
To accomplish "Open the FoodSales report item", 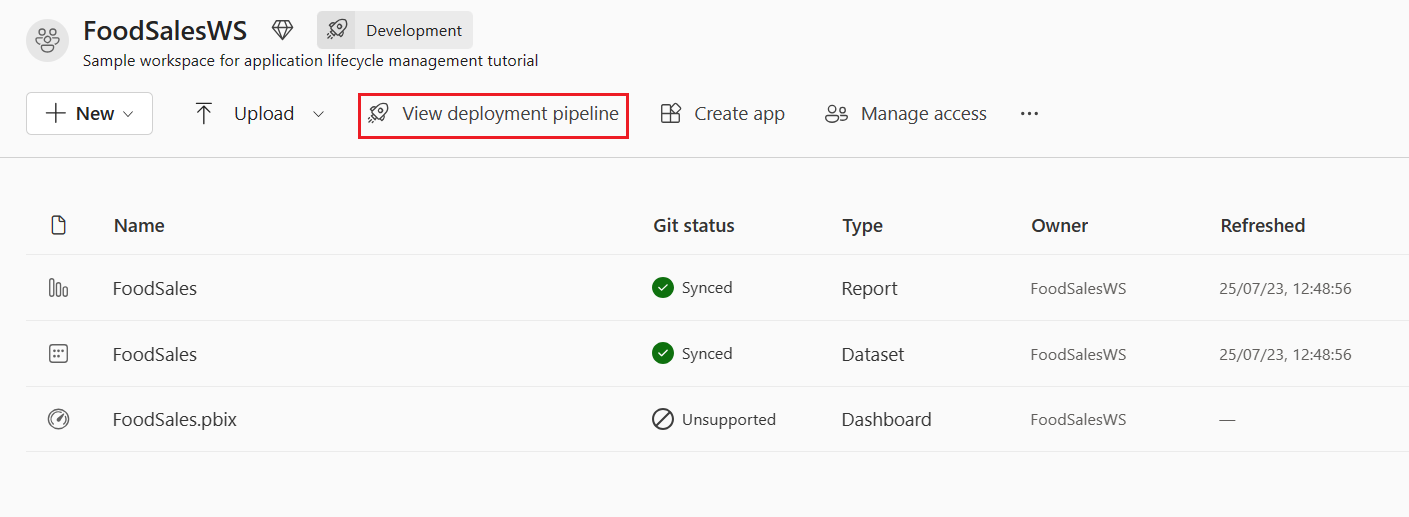I will pos(155,288).
